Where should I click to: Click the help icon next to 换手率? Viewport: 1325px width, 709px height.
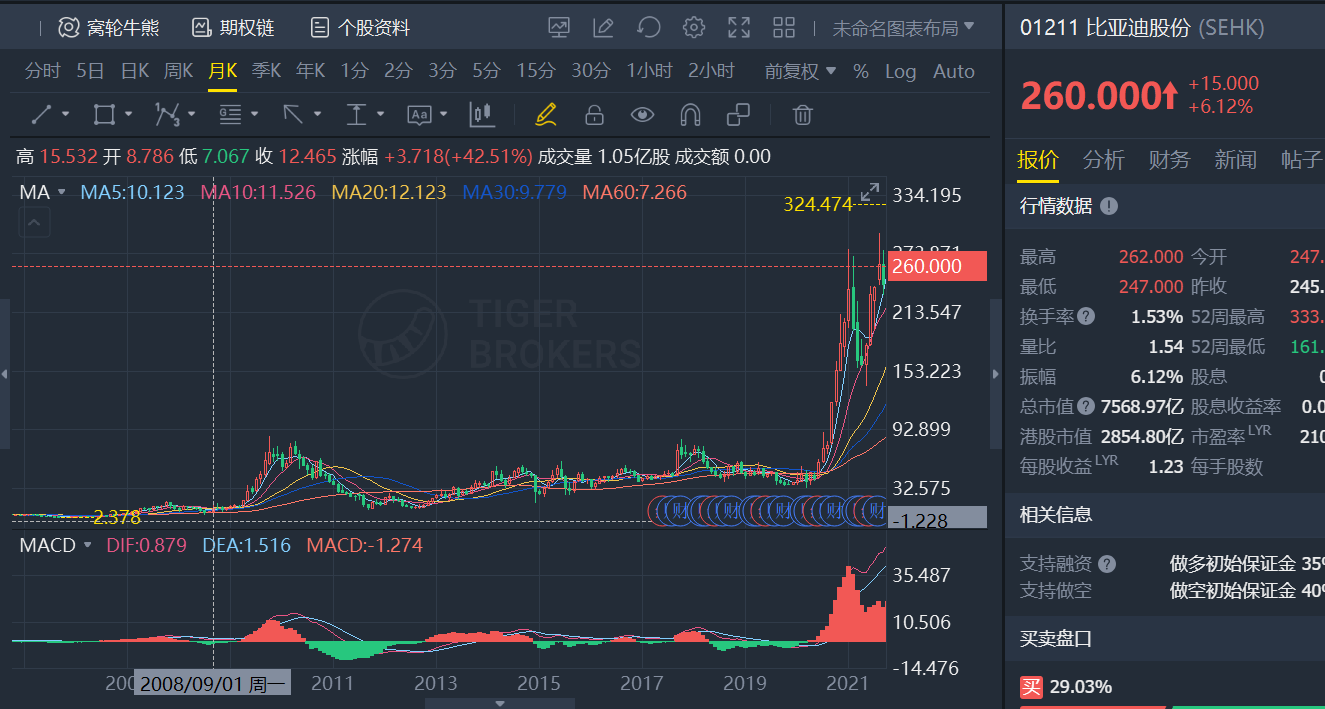pyautogui.click(x=1086, y=317)
